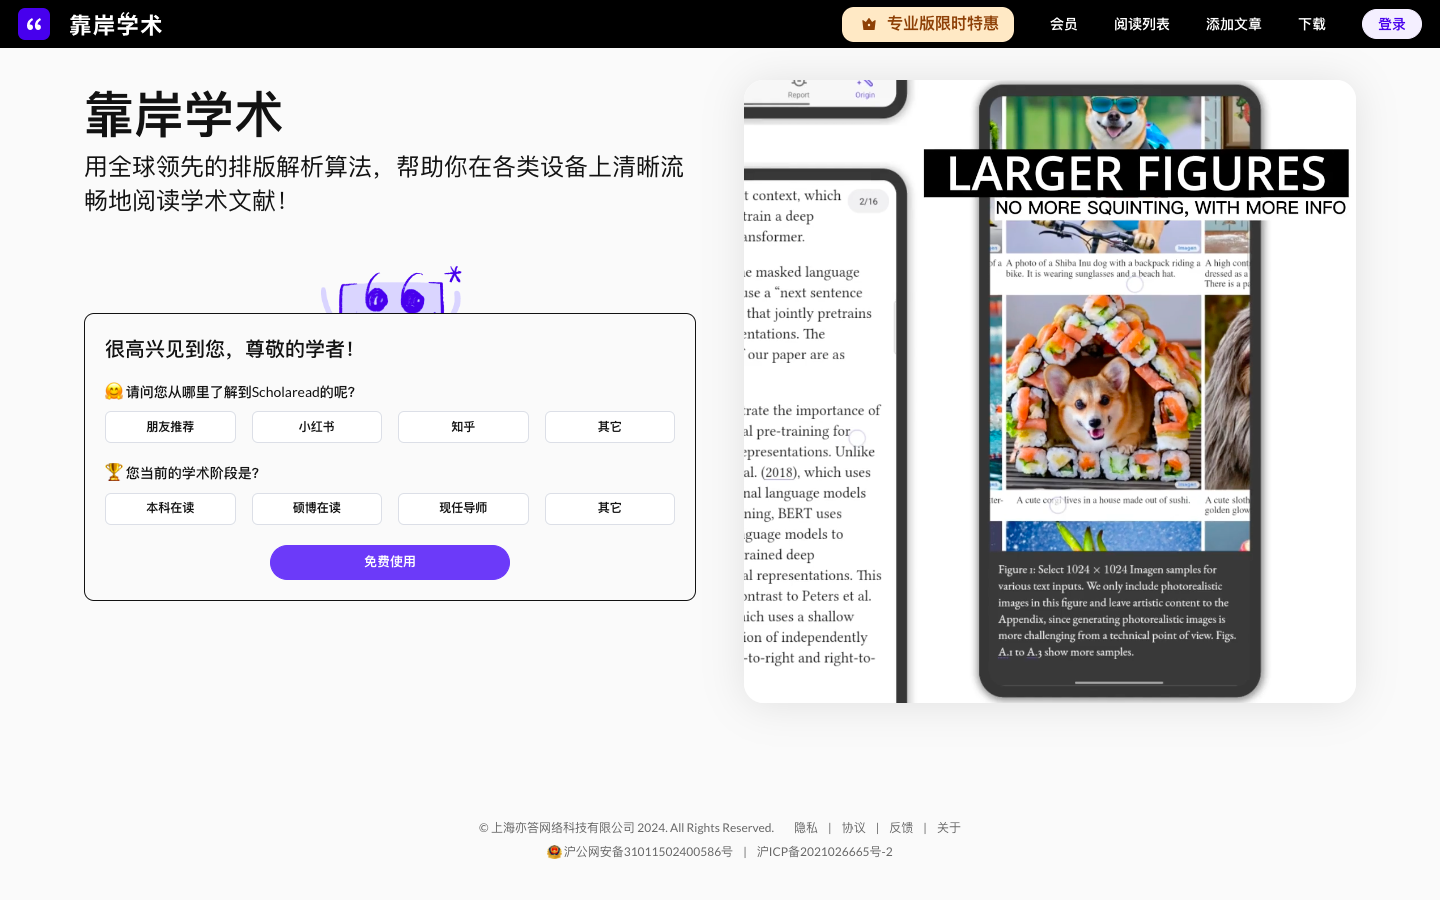Click the 免费使用 button
The height and width of the screenshot is (900, 1440).
click(390, 562)
